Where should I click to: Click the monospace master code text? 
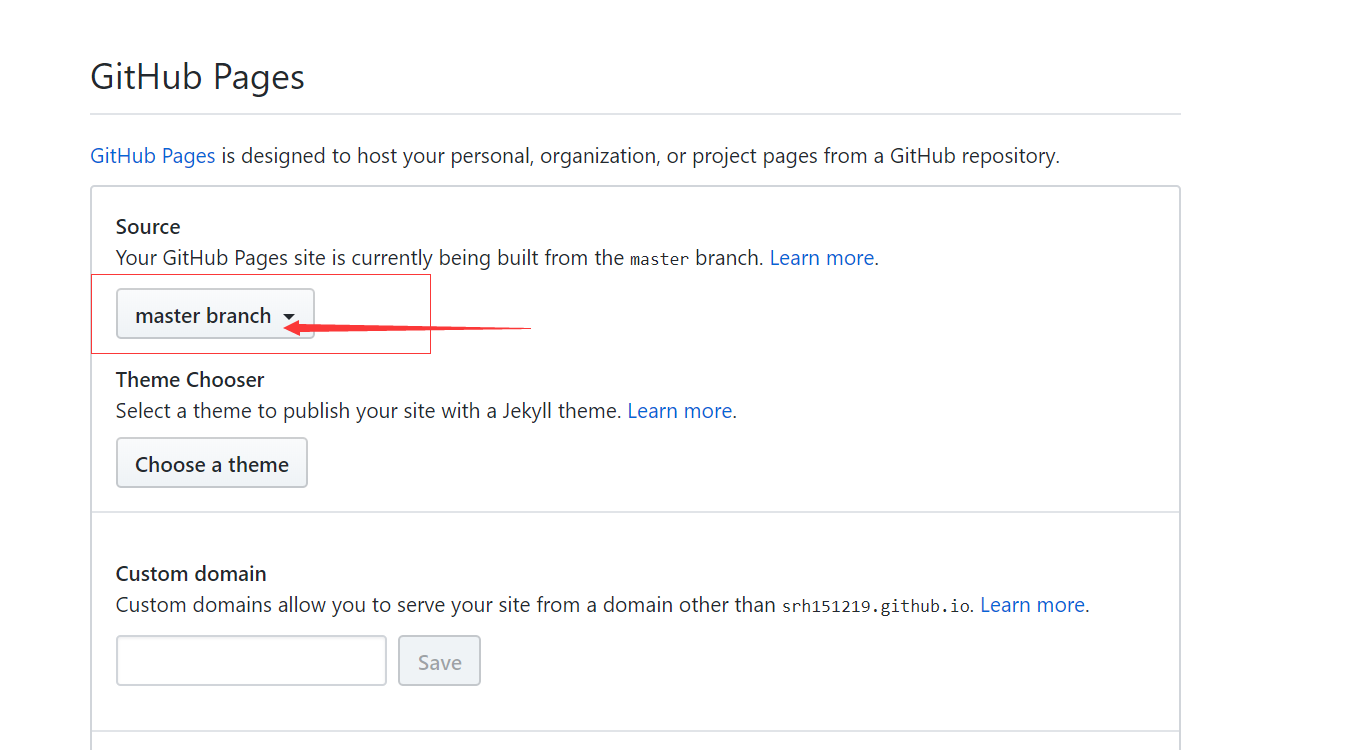click(x=659, y=259)
